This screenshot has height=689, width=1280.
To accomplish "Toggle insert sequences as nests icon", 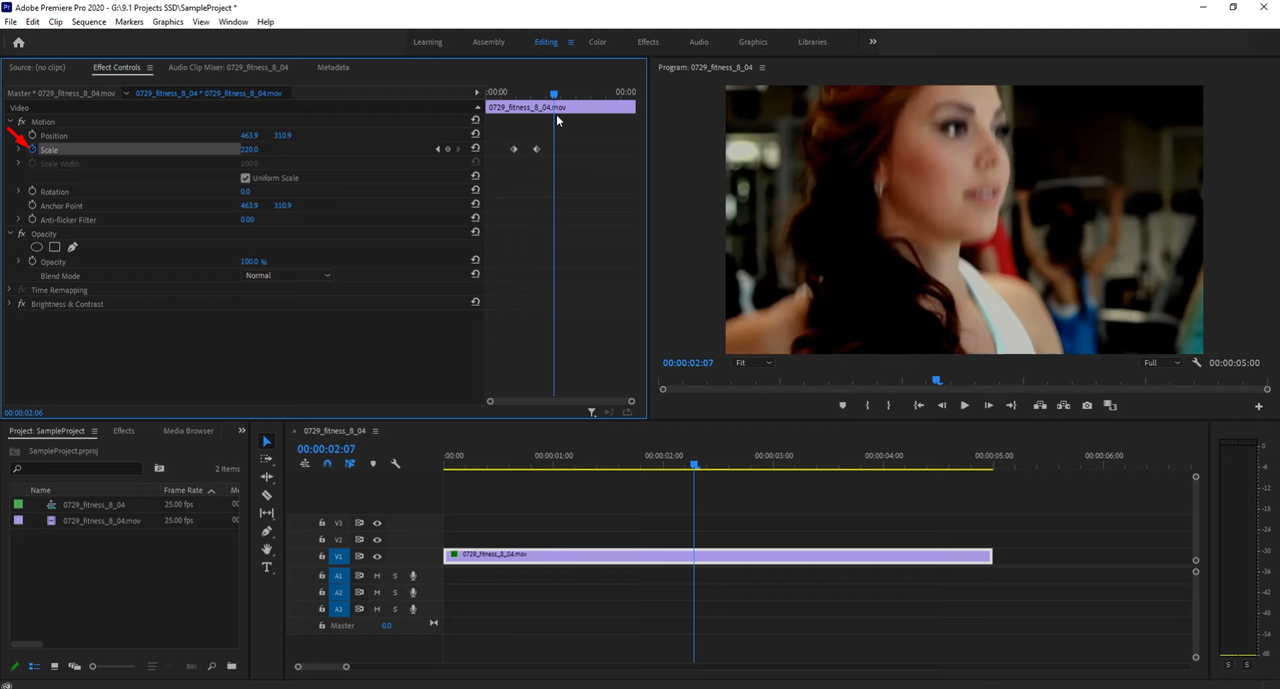I will (x=304, y=463).
